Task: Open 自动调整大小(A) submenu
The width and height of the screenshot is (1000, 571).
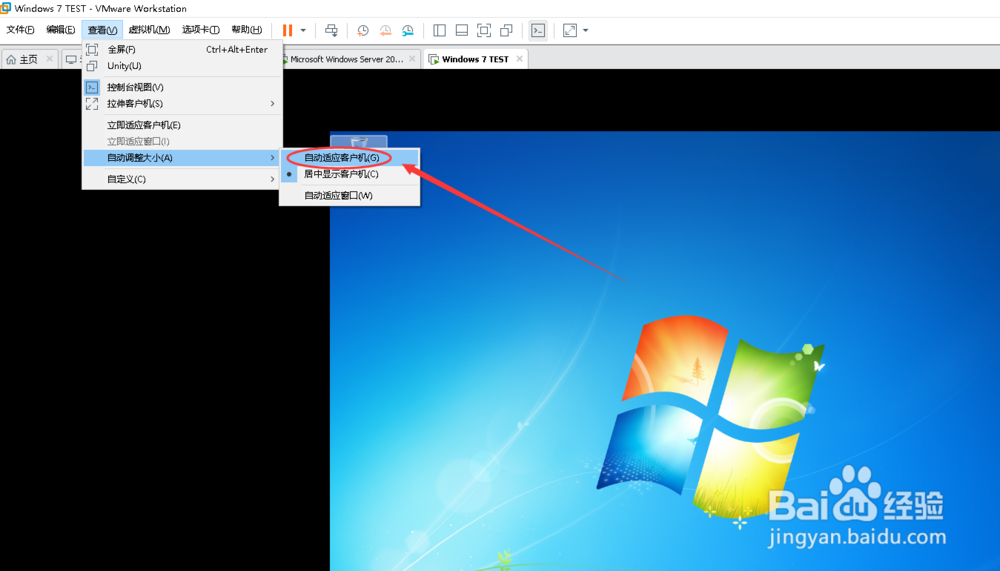Action: point(182,158)
